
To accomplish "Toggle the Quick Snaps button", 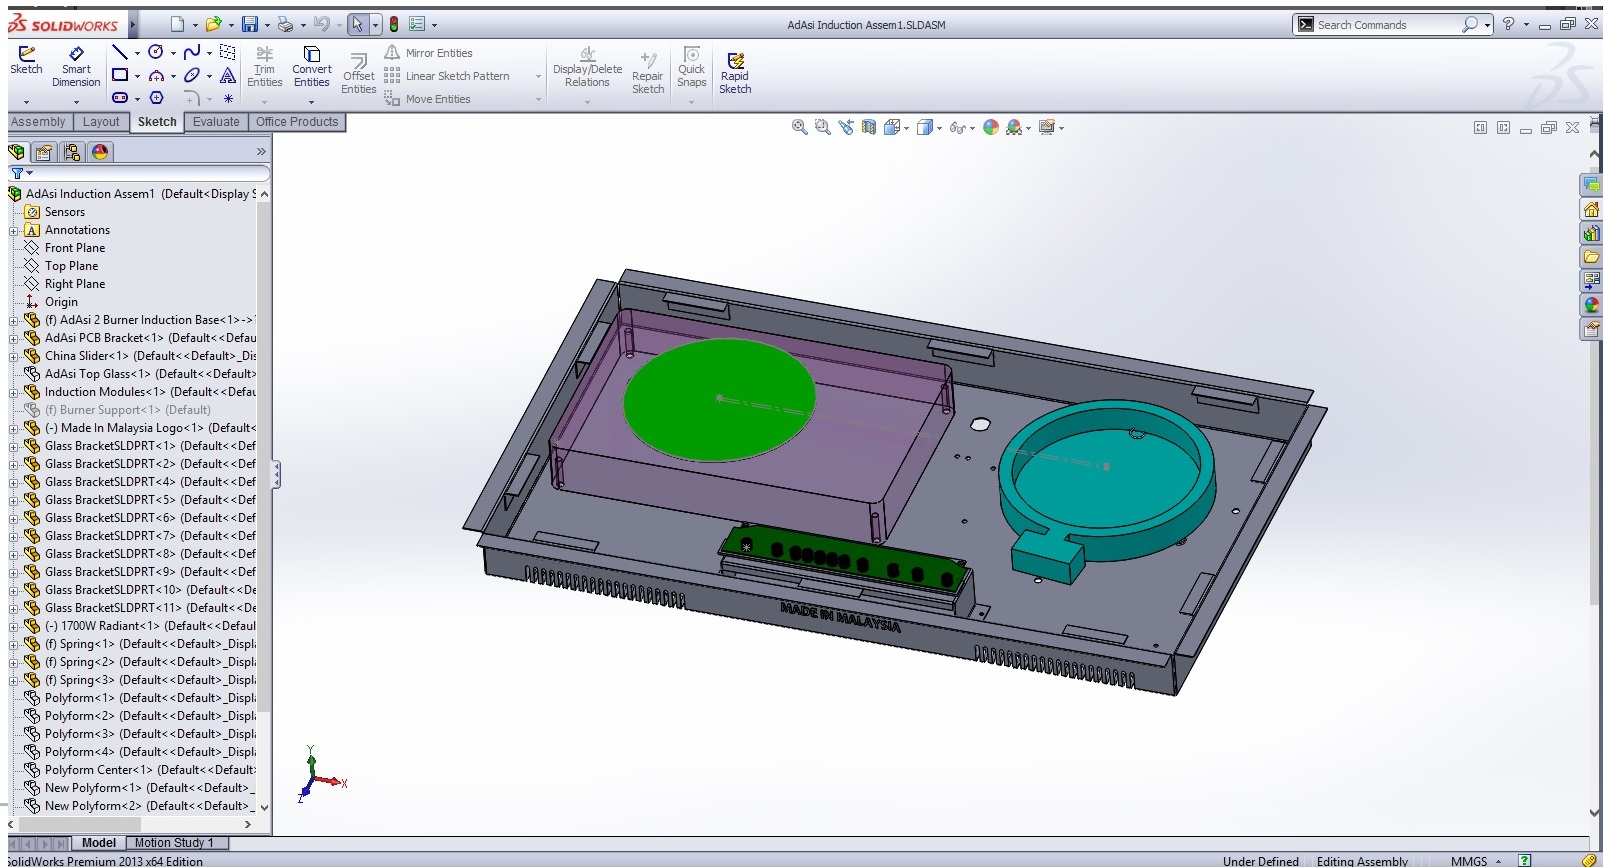I will [691, 67].
